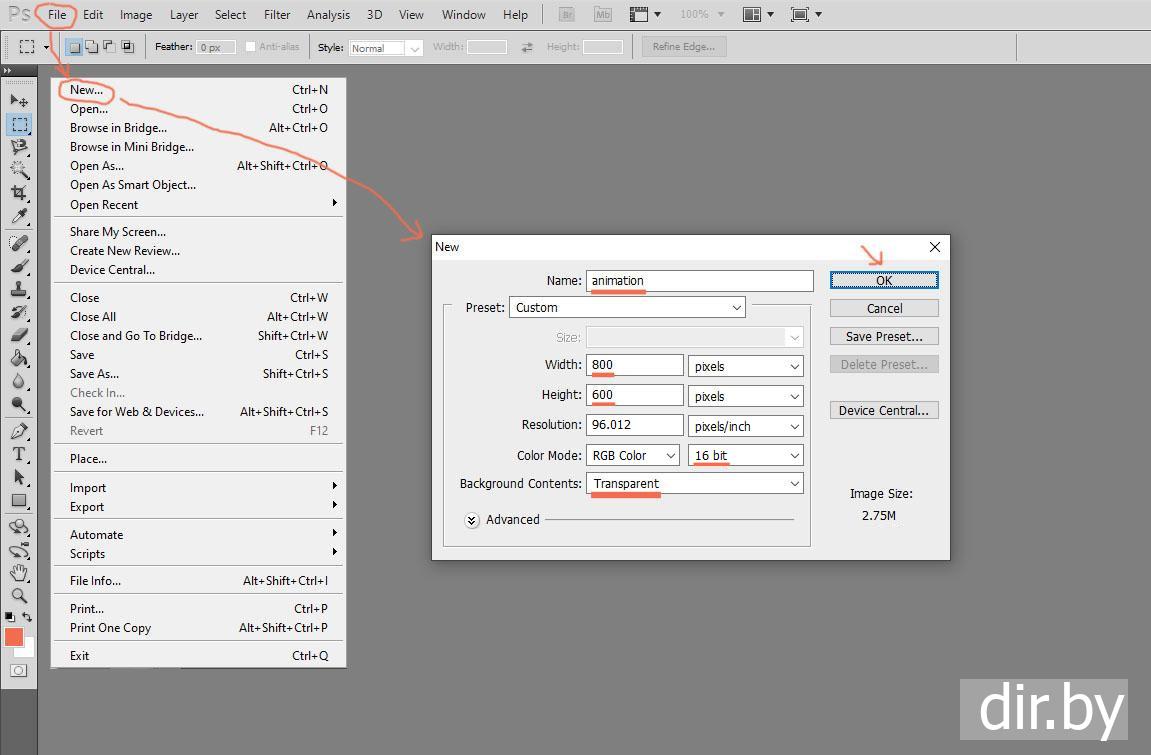
Task: Toggle the Add to selection mode
Action: coord(92,47)
